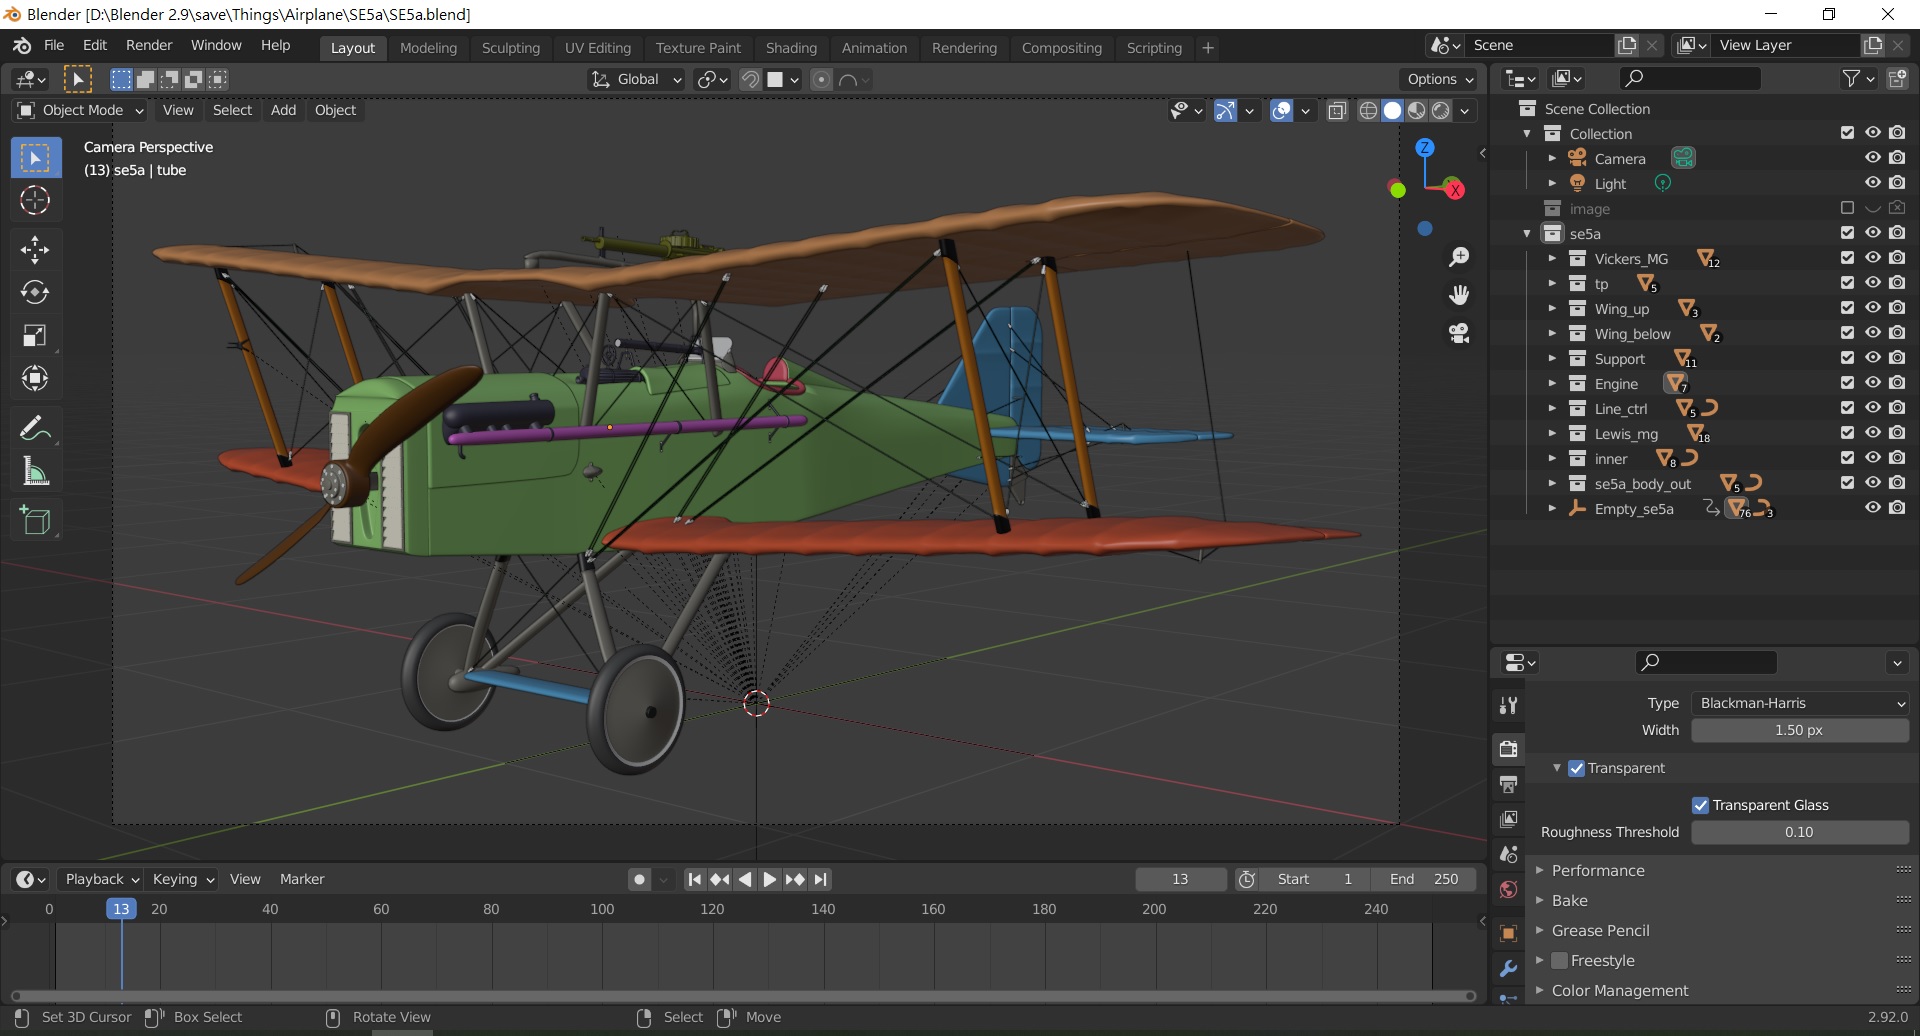
Task: Select the Scale tool
Action: point(35,335)
